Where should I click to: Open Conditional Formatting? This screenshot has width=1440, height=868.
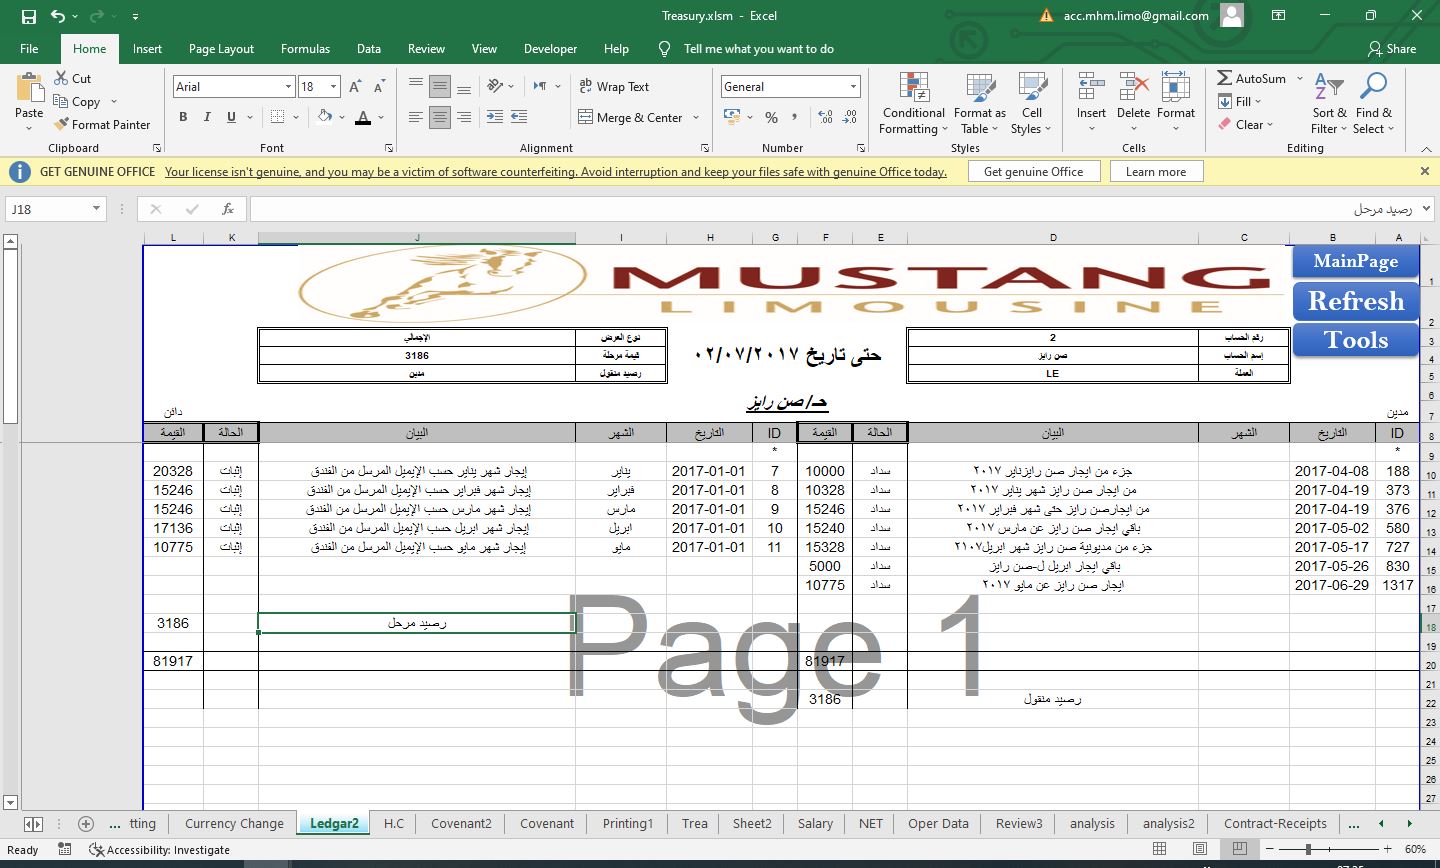pos(913,104)
